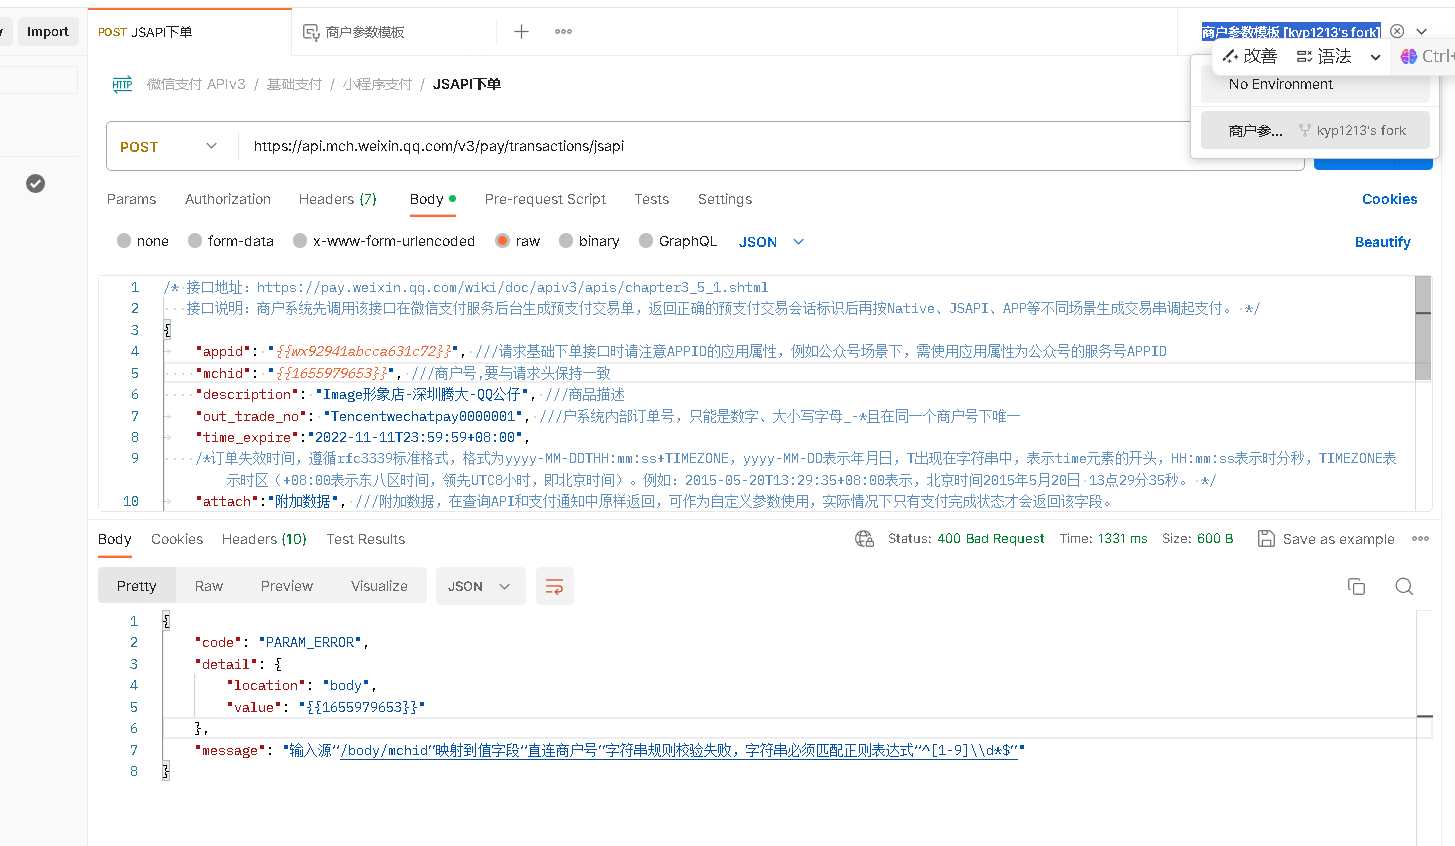Select Raw response view
This screenshot has width=1455, height=846.
click(x=209, y=586)
